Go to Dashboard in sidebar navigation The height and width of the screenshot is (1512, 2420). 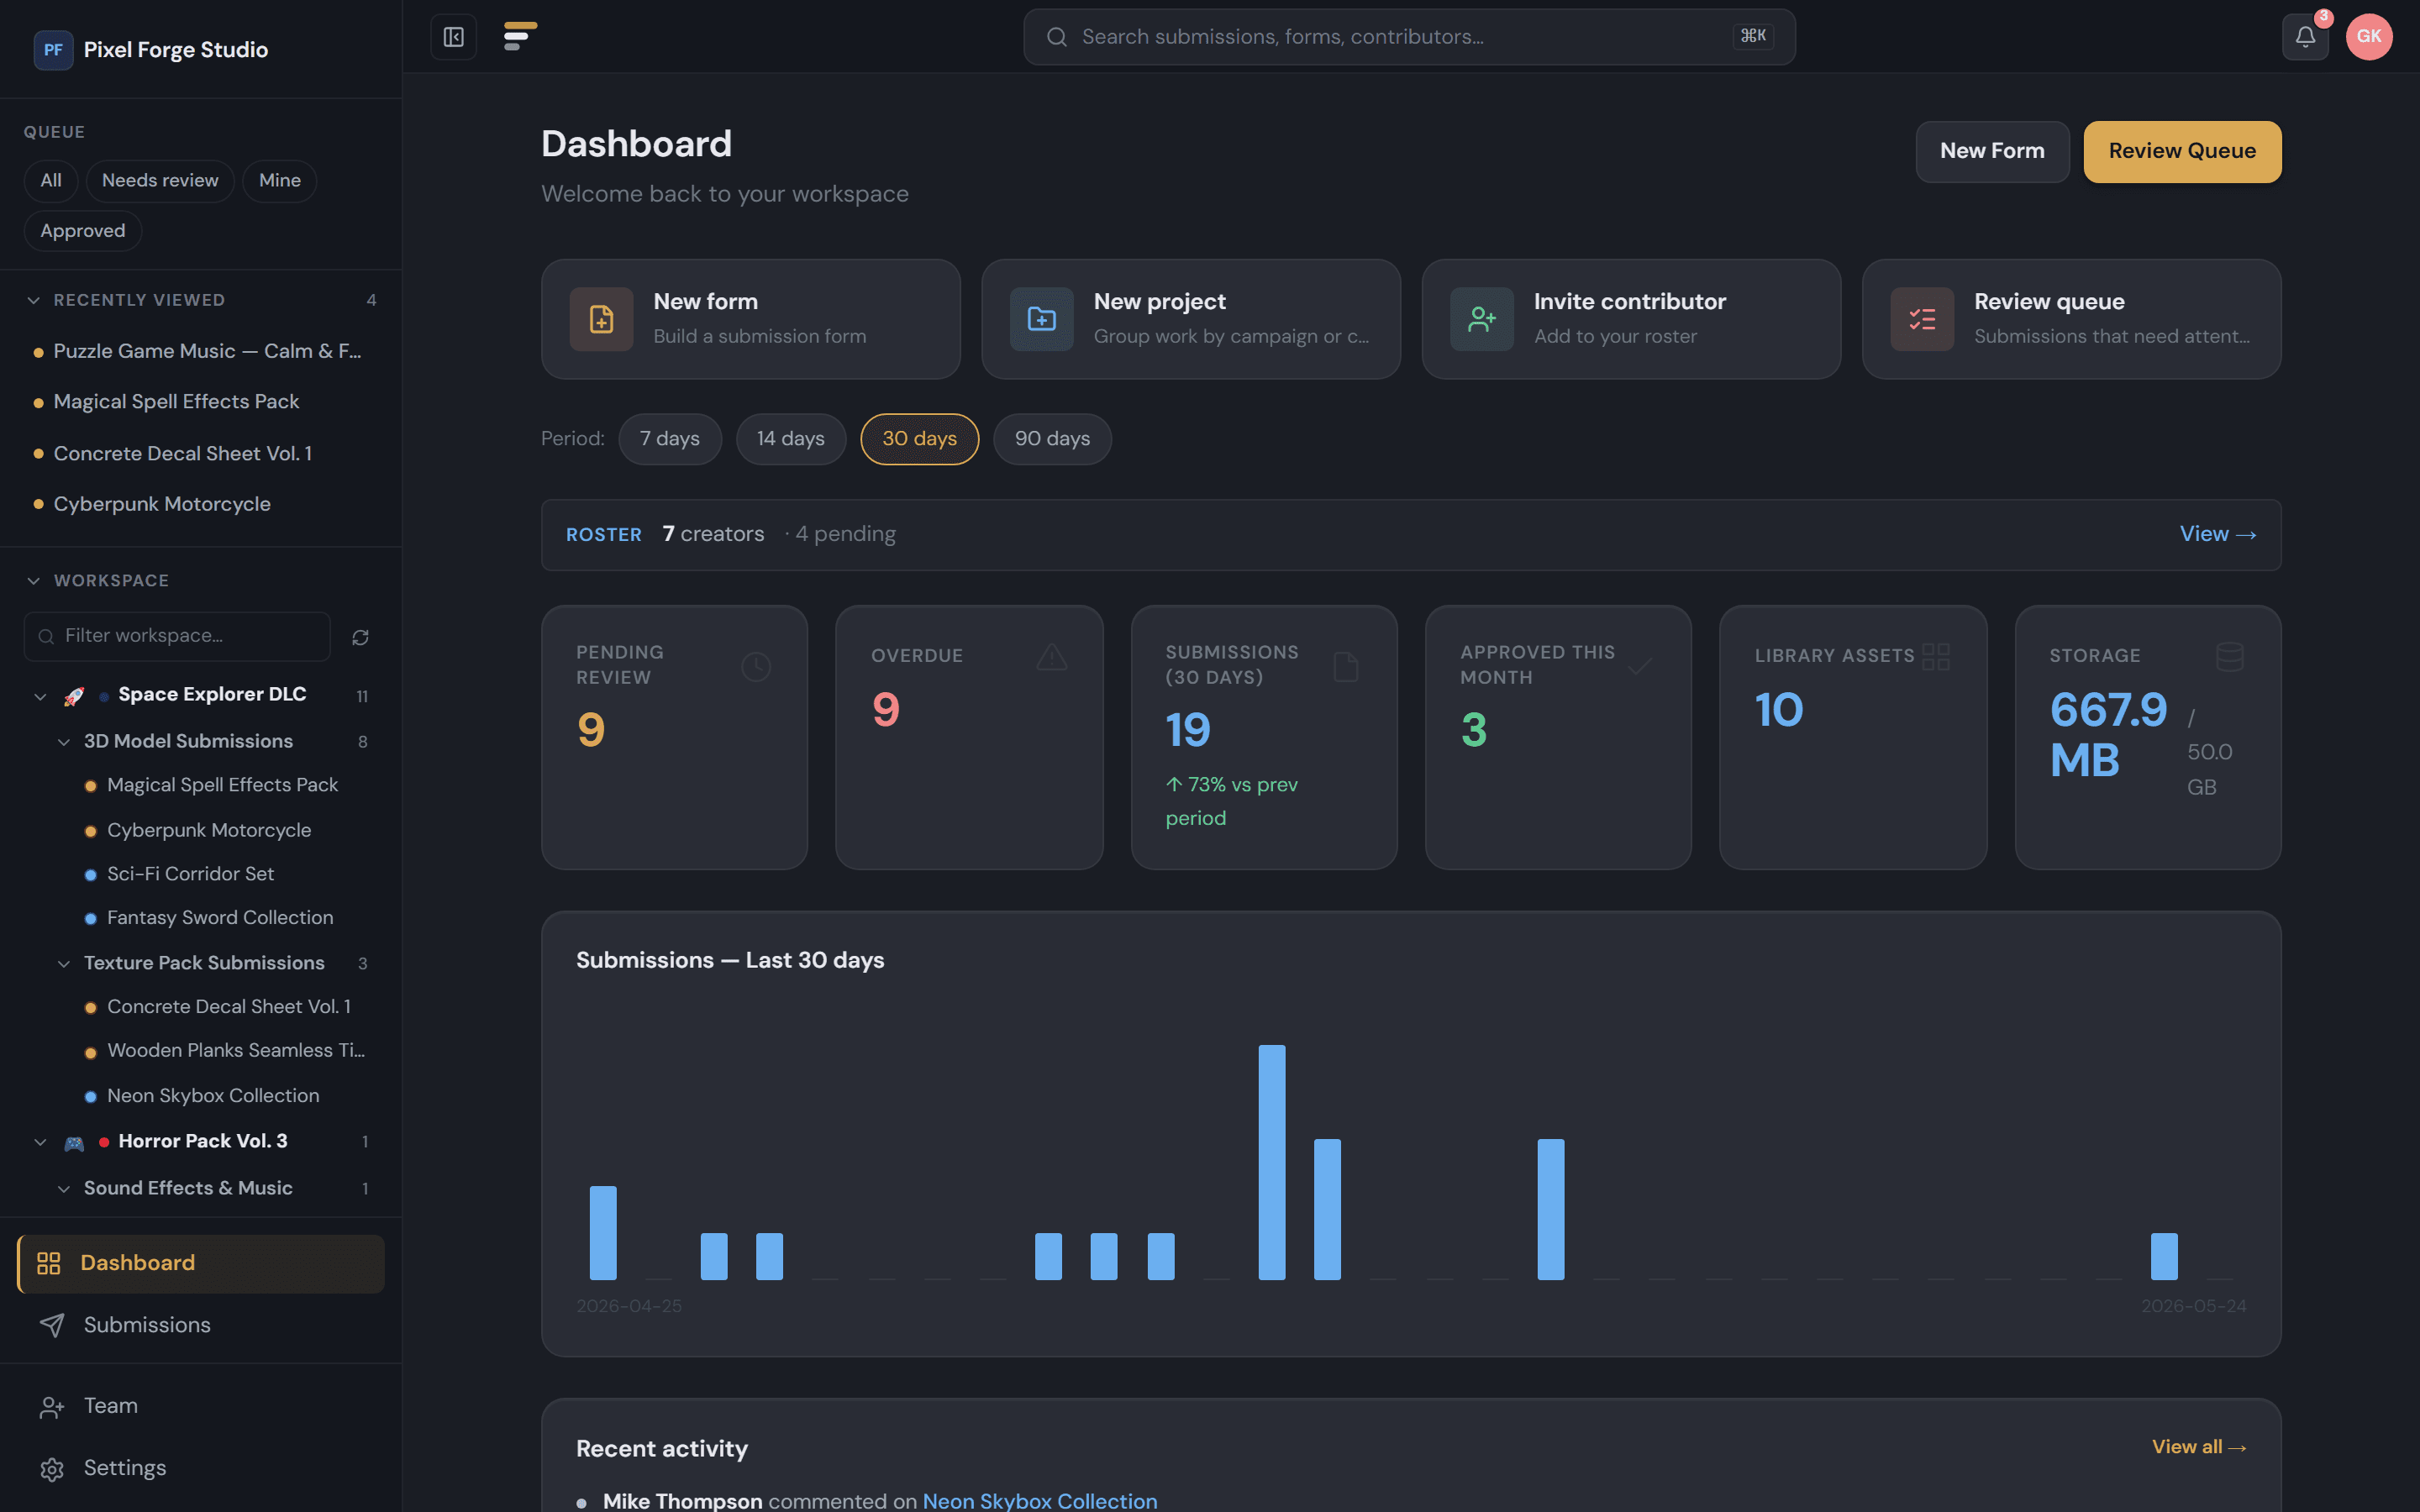click(x=201, y=1263)
